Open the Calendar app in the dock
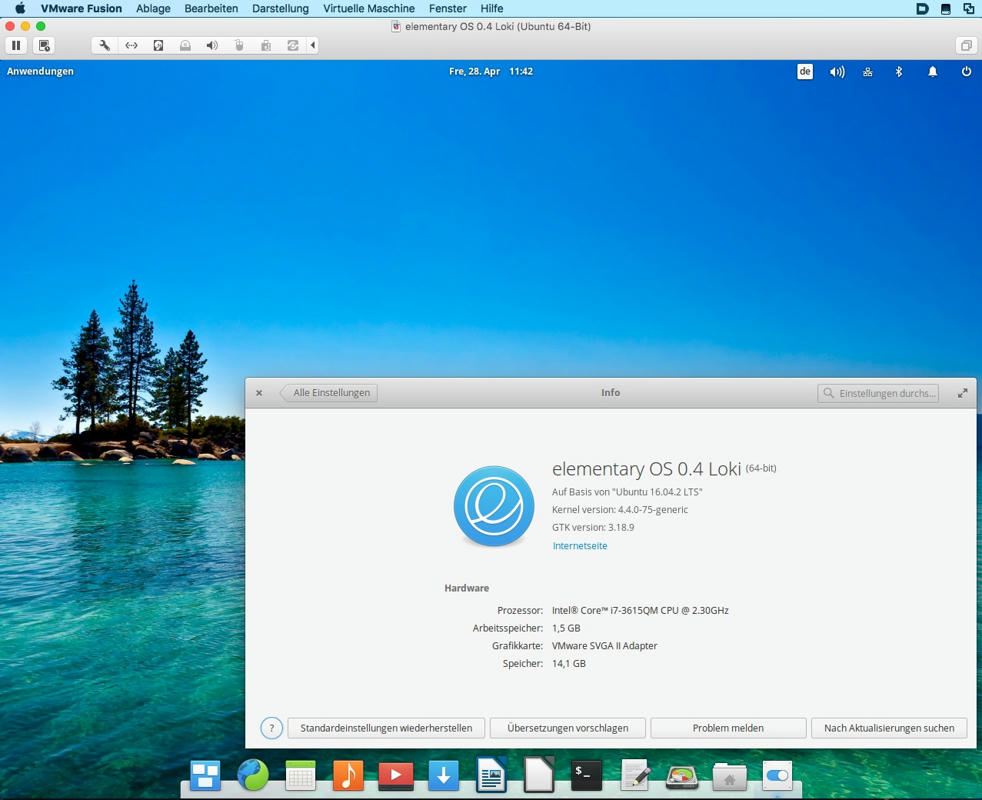This screenshot has width=982, height=800. pyautogui.click(x=300, y=775)
